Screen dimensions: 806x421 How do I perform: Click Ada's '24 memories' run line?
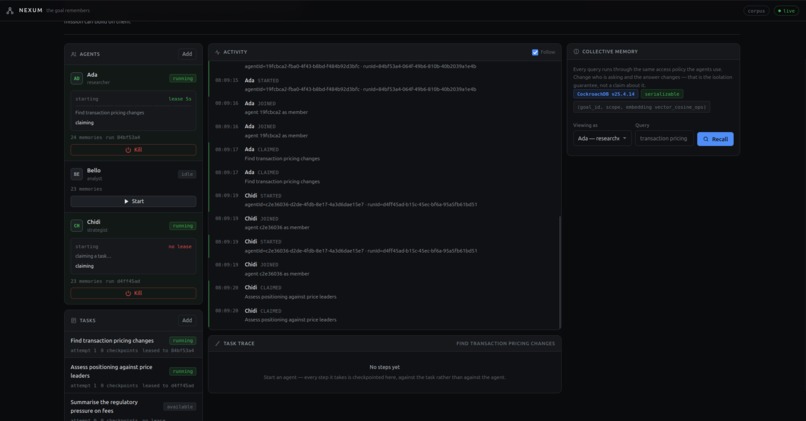point(105,137)
